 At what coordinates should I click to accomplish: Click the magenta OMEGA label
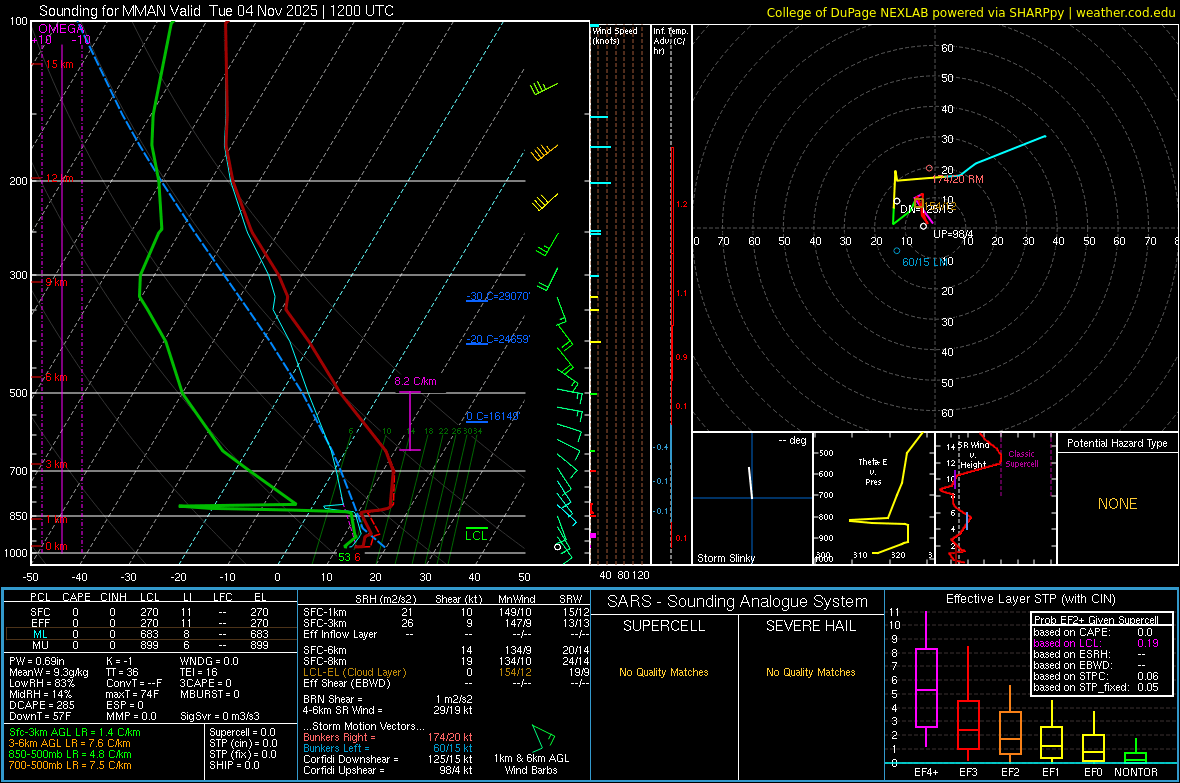60,29
